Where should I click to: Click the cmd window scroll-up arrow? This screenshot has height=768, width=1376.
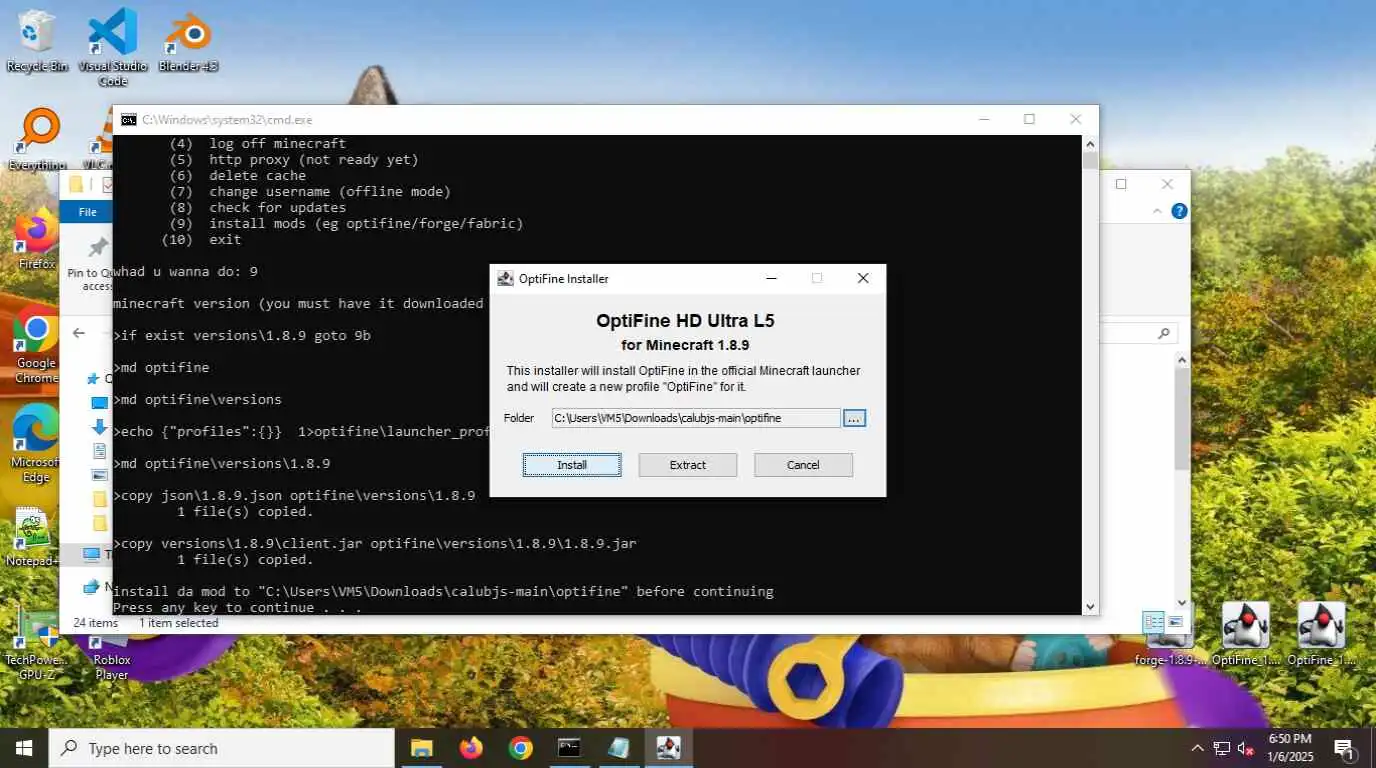click(1090, 144)
